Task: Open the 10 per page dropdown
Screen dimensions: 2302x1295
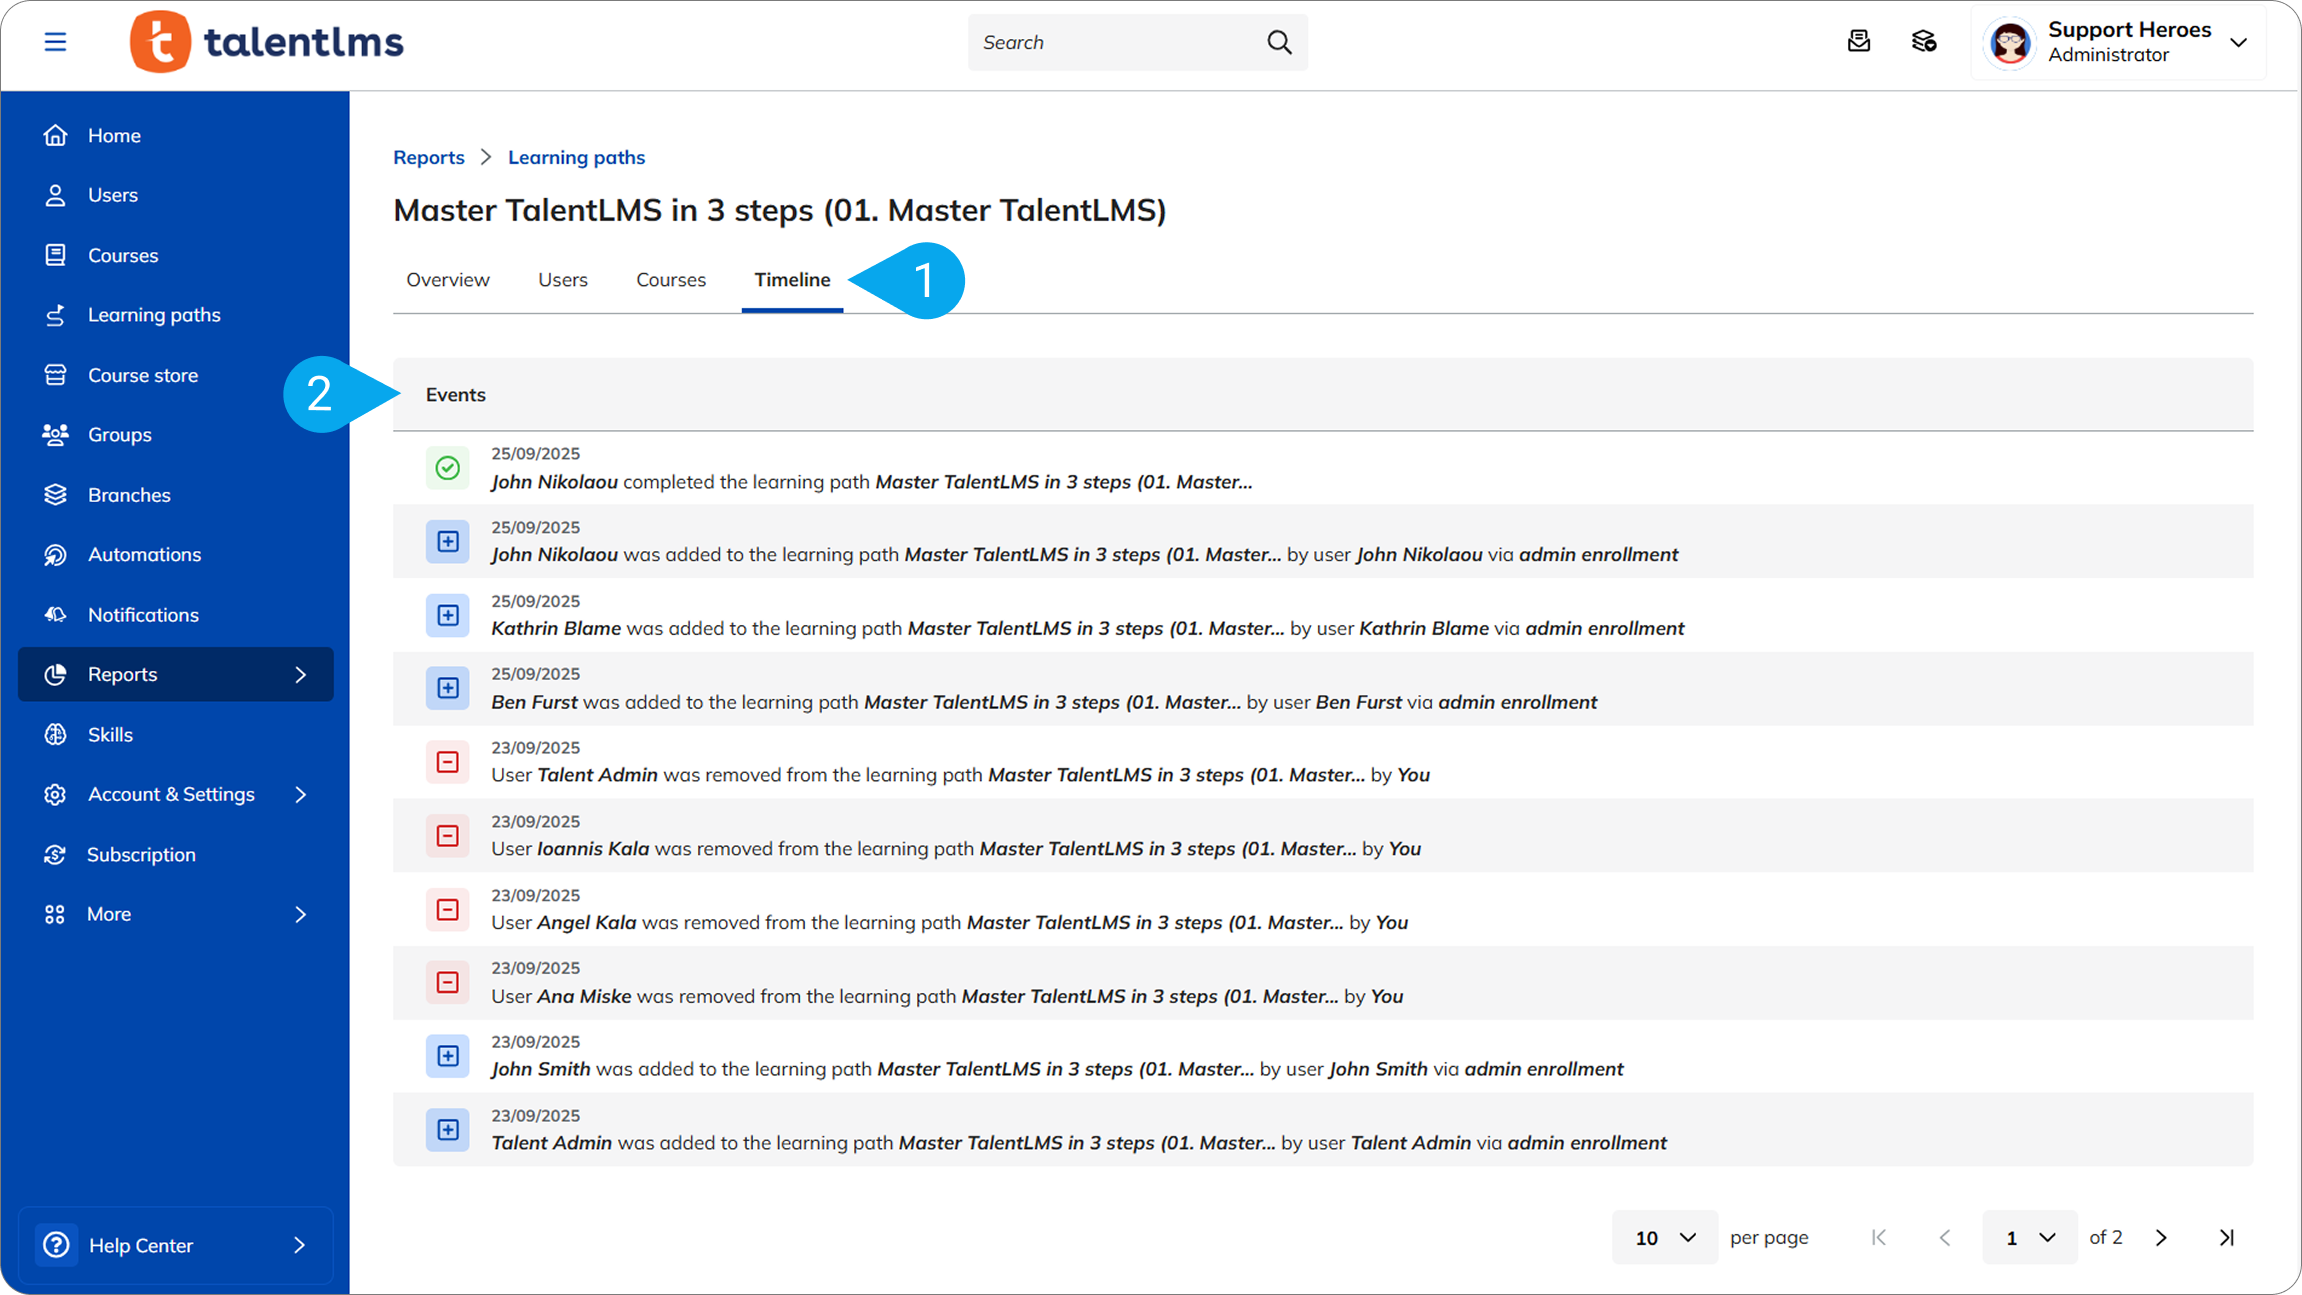Action: pyautogui.click(x=1664, y=1238)
